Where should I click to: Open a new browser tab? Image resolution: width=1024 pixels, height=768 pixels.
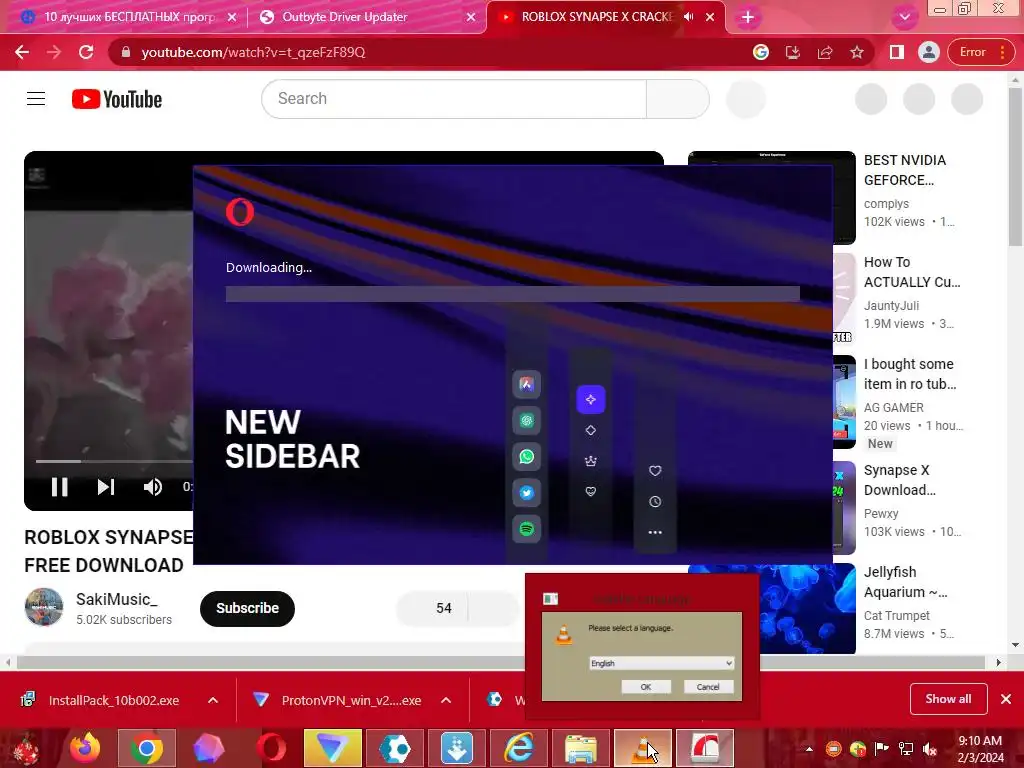coord(748,18)
